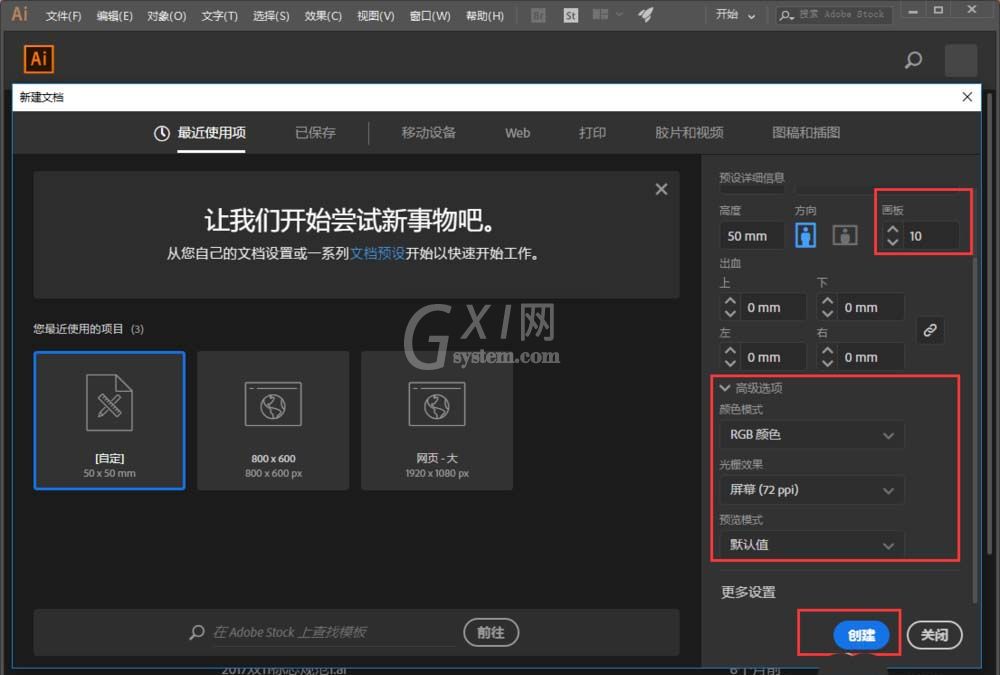This screenshot has width=1000, height=675.
Task: Open the 文档预设 link
Action: 378,254
